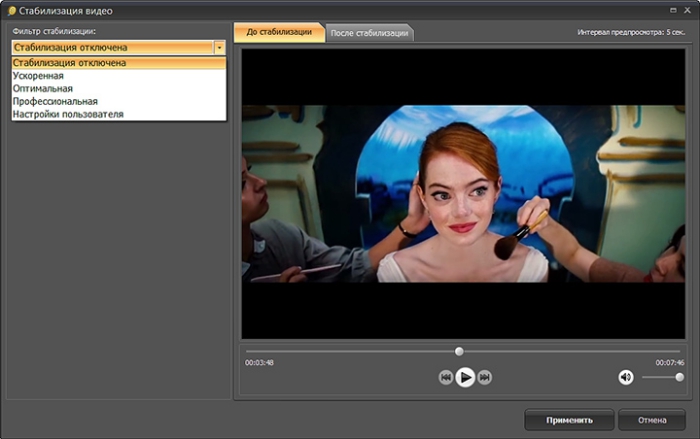Click 'Интервал предпросмотра: 5 сек.' text
The image size is (700, 439).
click(x=631, y=32)
